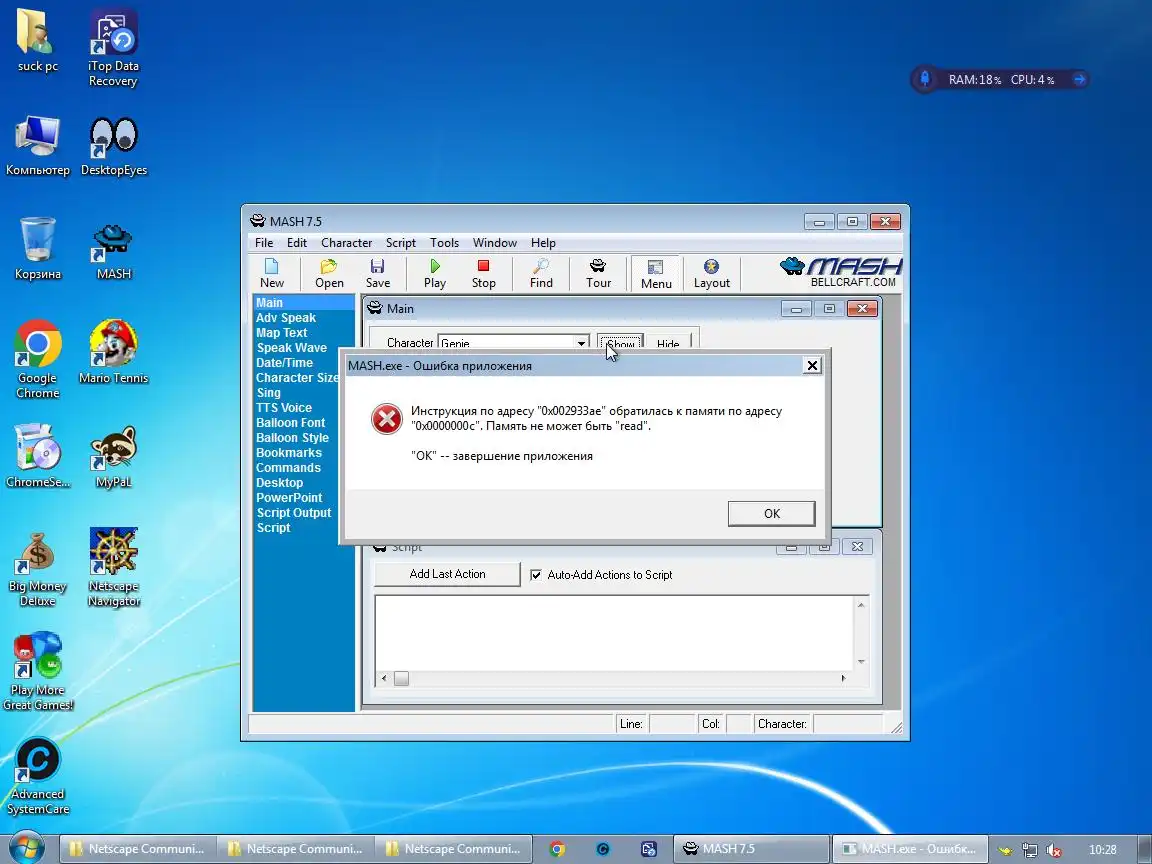Select Adv Speak in the sidebar
Image resolution: width=1152 pixels, height=864 pixels.
point(286,317)
